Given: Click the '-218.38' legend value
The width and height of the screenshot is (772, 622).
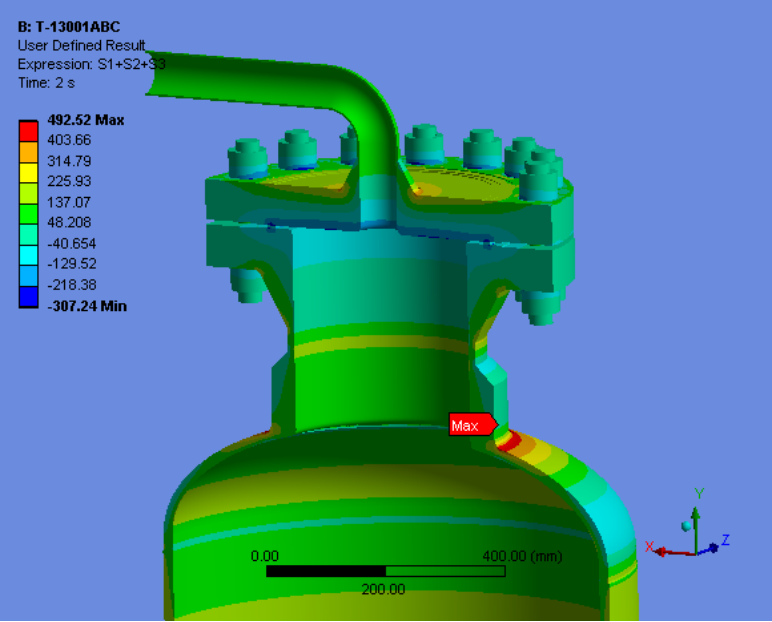Looking at the screenshot, I should 72,285.
